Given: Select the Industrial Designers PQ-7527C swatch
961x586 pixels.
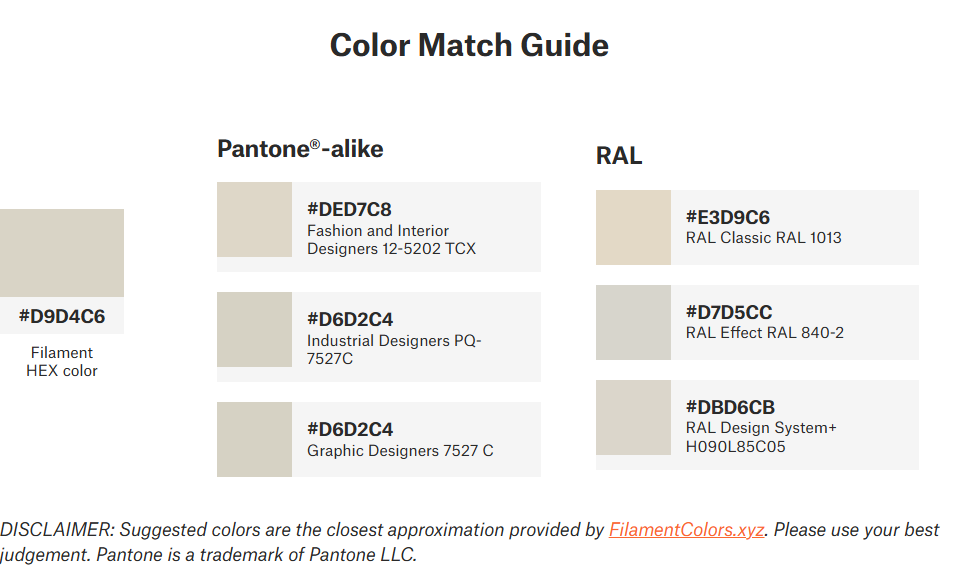Looking at the screenshot, I should pyautogui.click(x=254, y=329).
